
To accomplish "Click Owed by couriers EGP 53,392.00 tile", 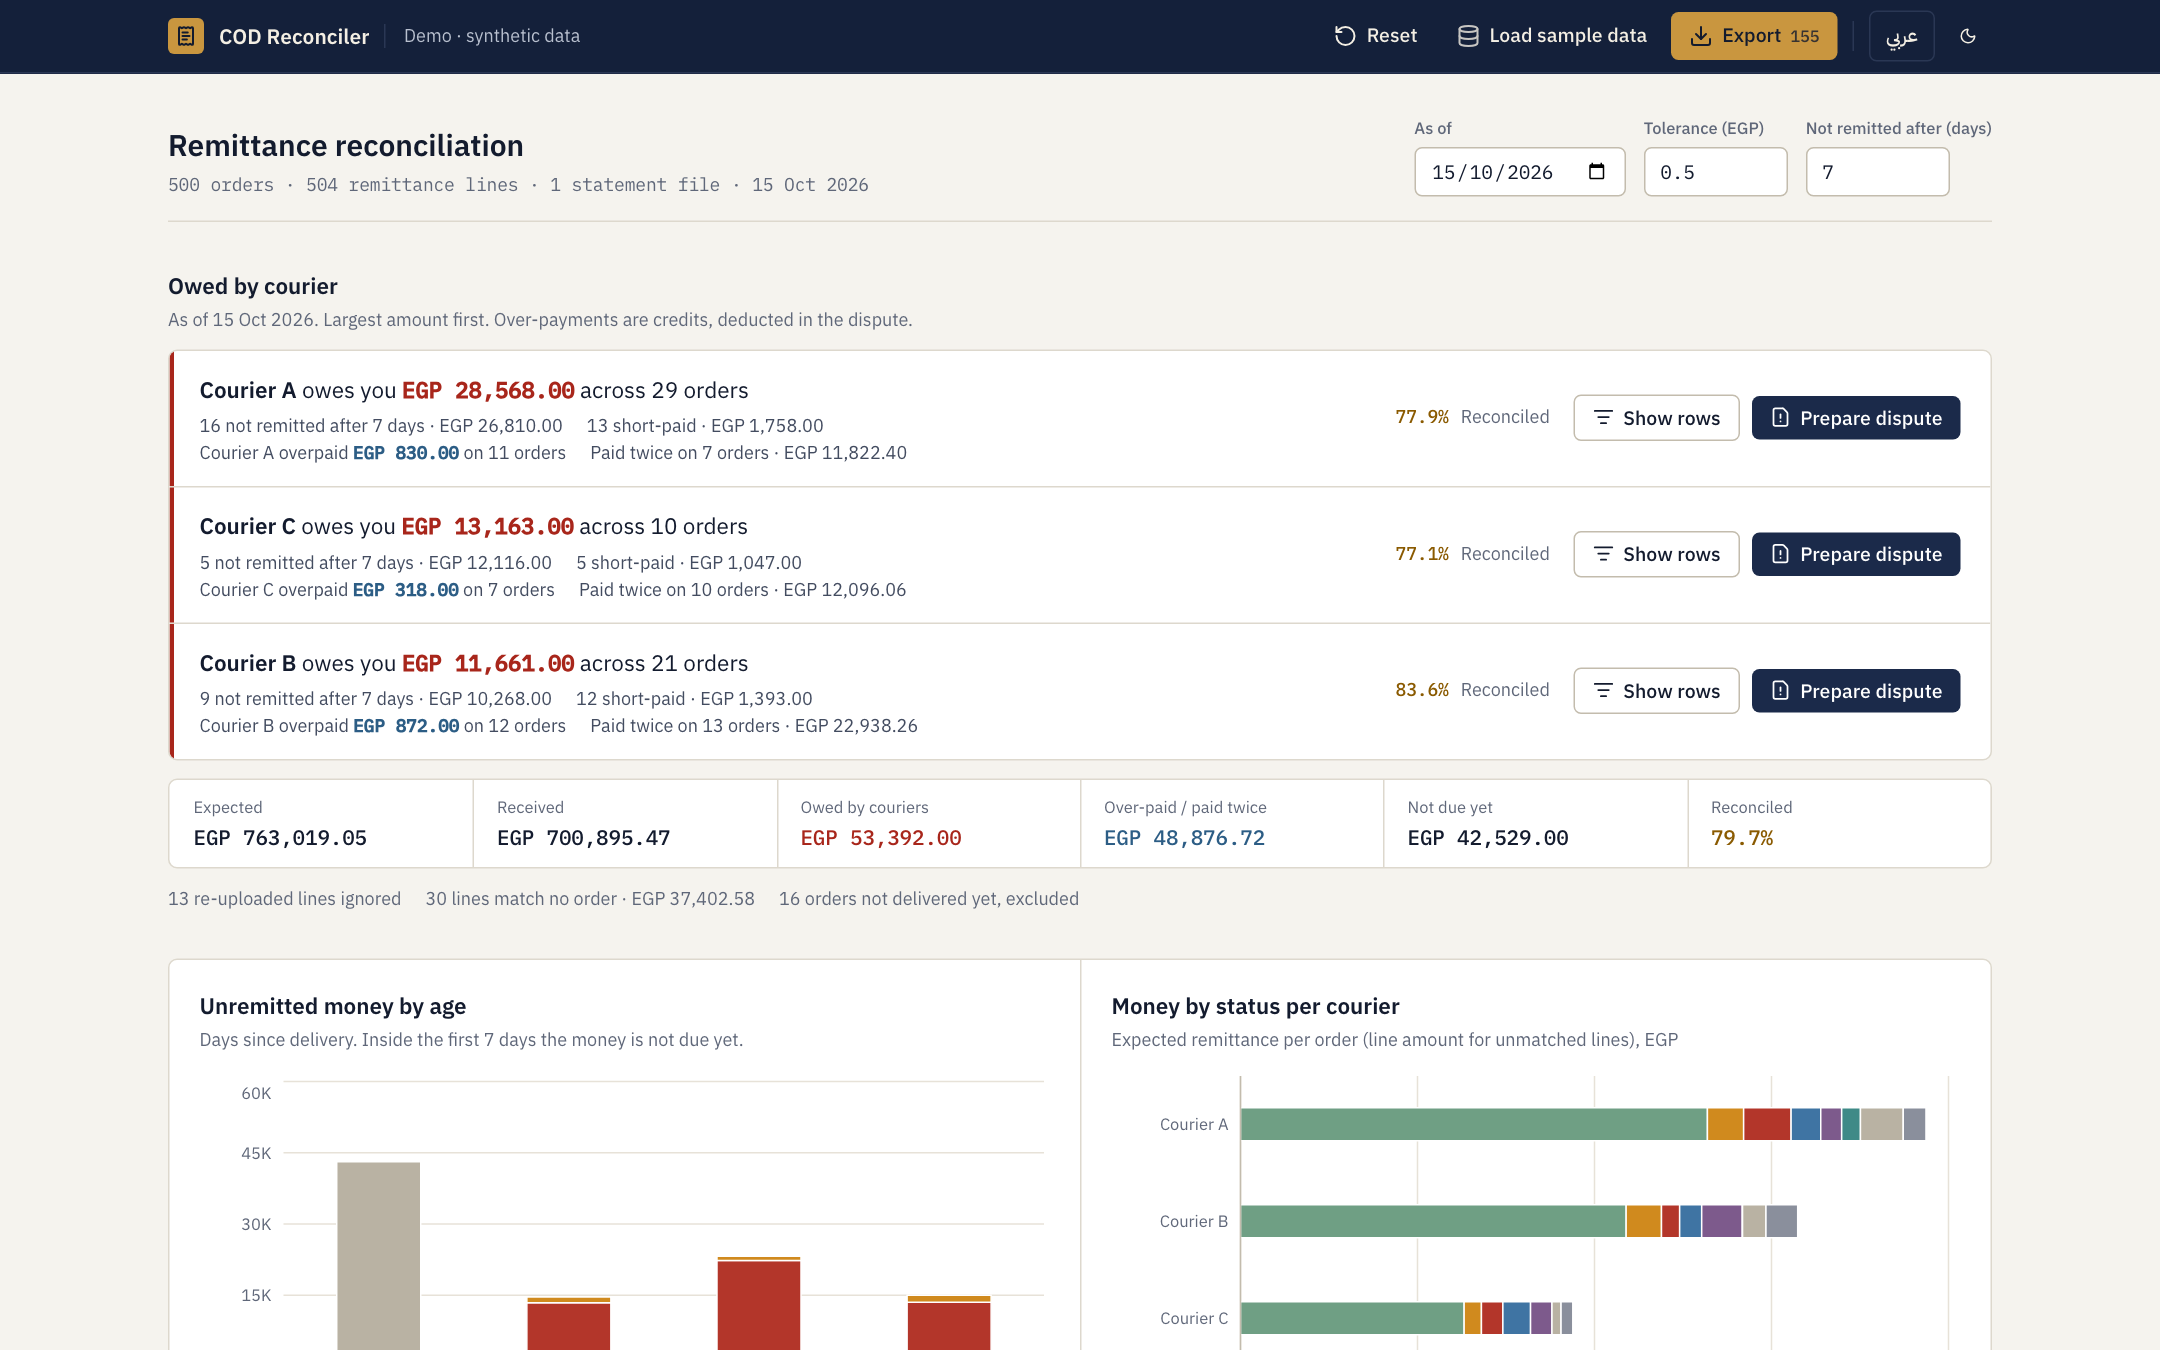I will [929, 824].
